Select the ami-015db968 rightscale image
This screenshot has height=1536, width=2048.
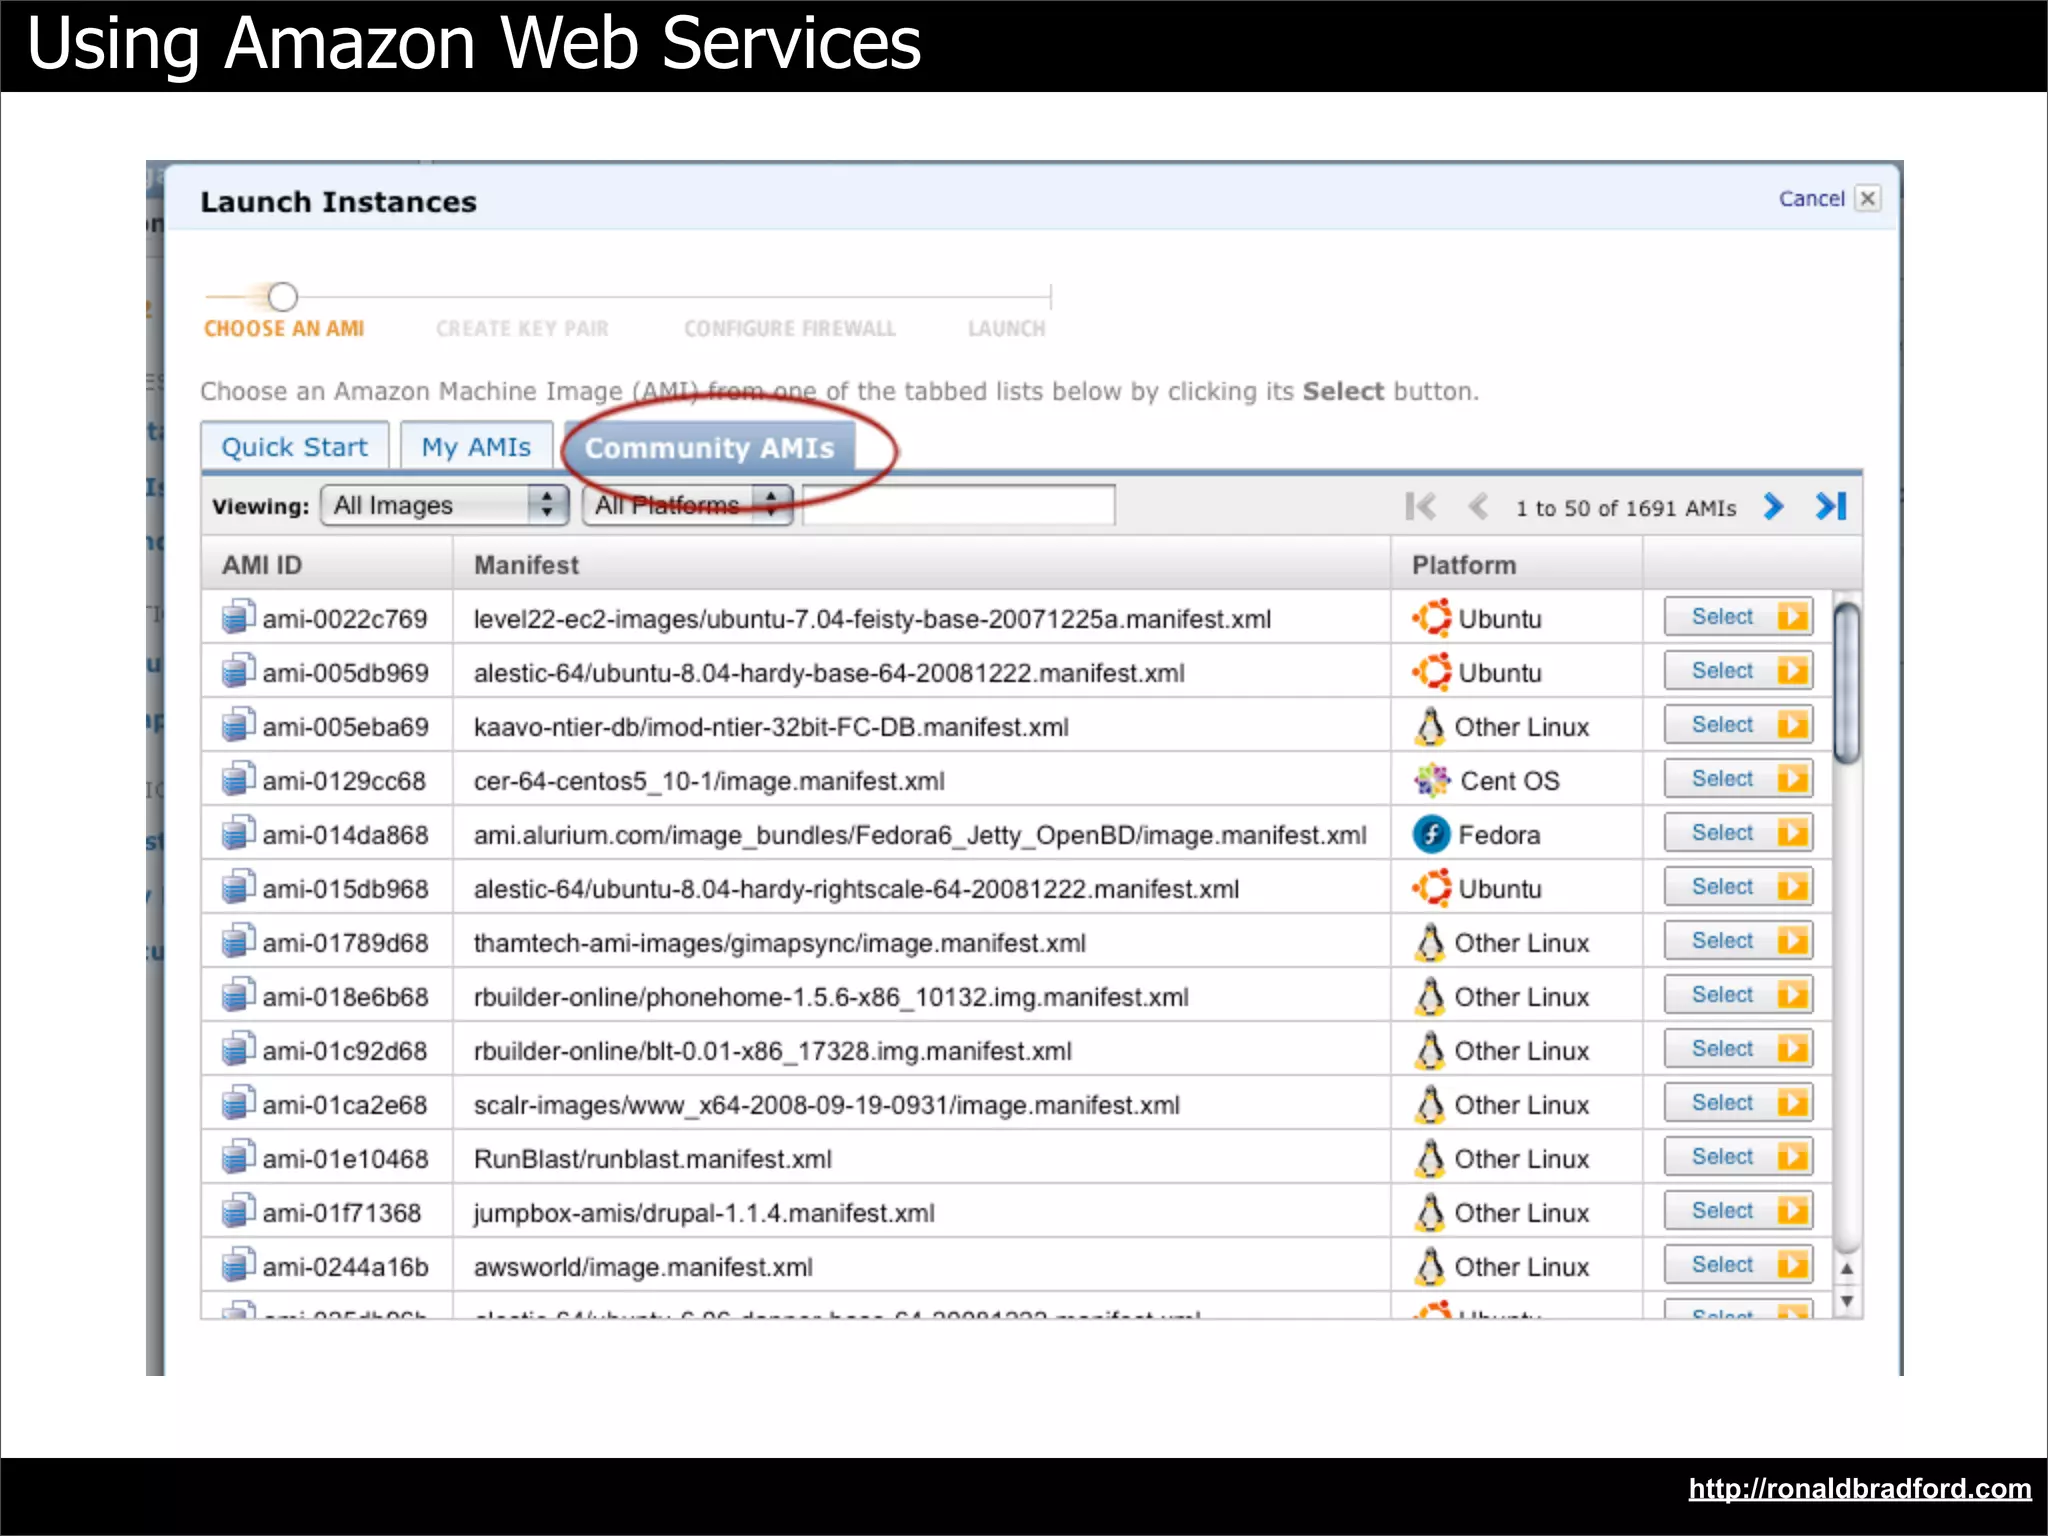click(x=1738, y=886)
